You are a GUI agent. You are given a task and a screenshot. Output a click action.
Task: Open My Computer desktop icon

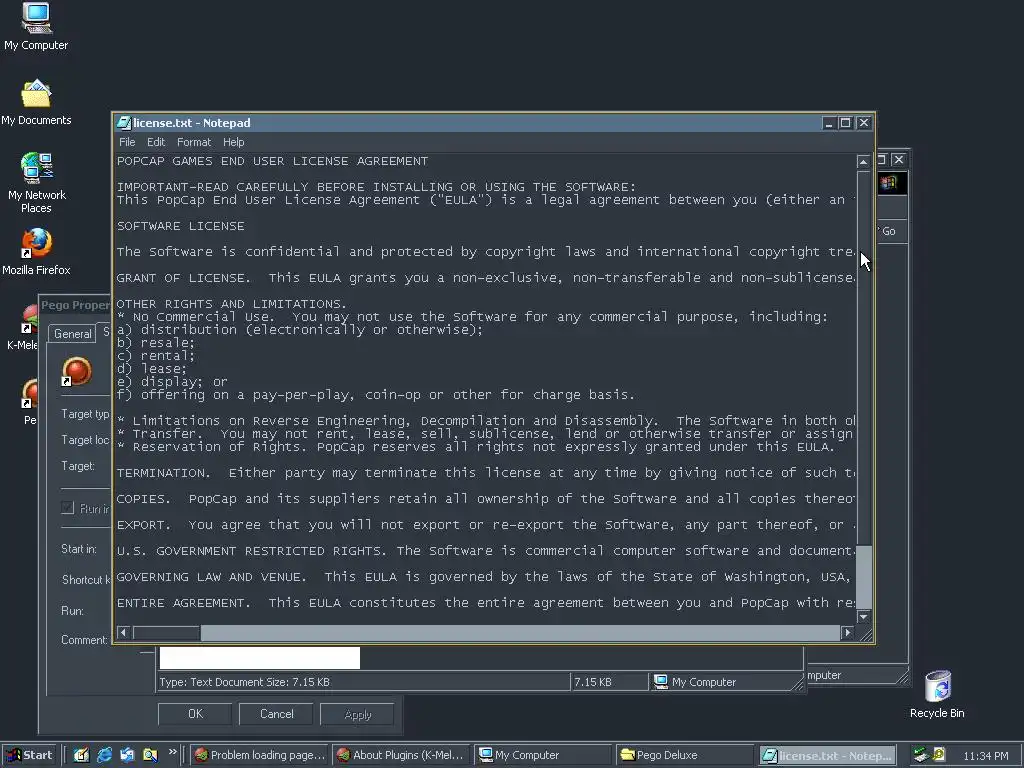point(36,26)
